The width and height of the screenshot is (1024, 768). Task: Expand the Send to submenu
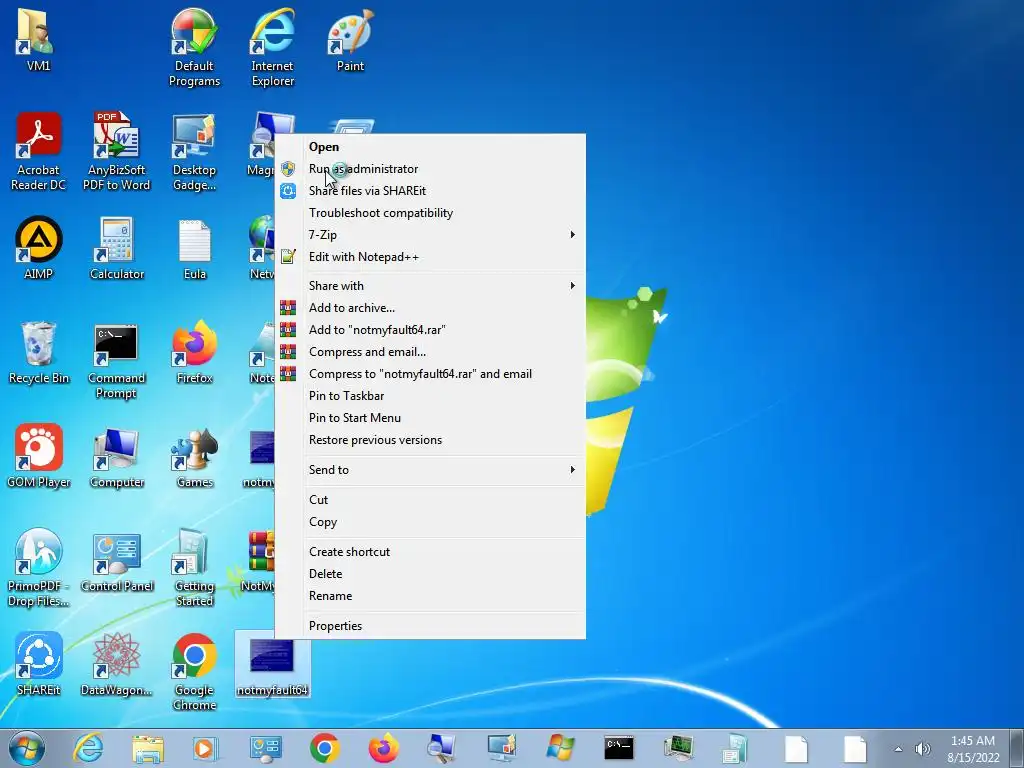pos(430,470)
